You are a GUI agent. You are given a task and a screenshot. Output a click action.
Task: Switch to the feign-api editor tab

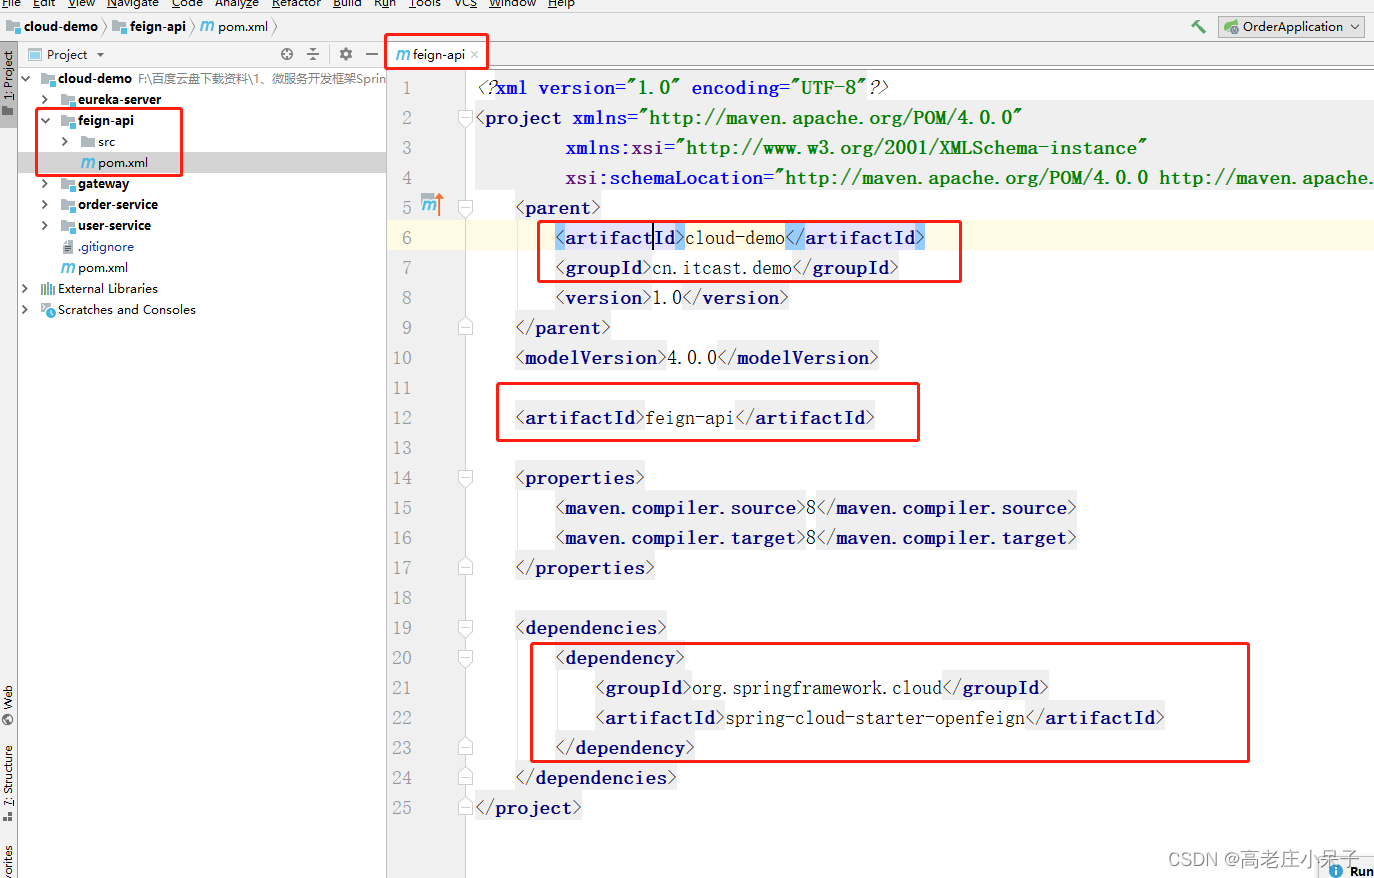tap(436, 53)
